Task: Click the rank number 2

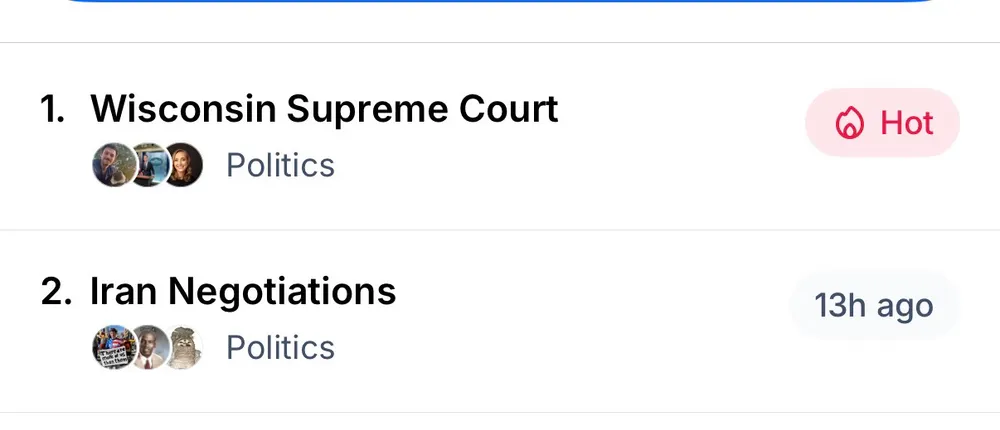Action: click(x=54, y=291)
